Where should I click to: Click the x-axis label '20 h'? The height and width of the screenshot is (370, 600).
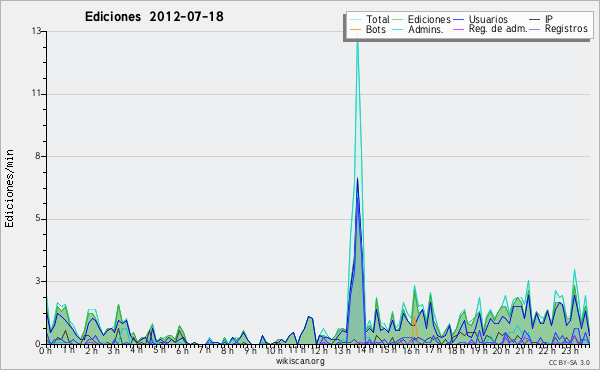click(x=501, y=350)
